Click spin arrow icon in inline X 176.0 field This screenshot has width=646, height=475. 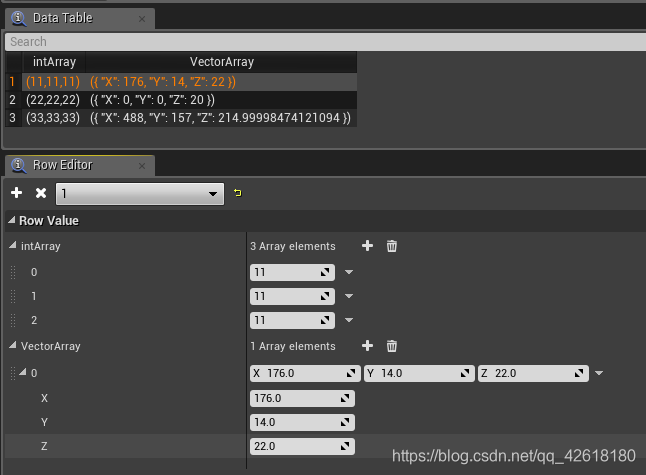point(351,373)
